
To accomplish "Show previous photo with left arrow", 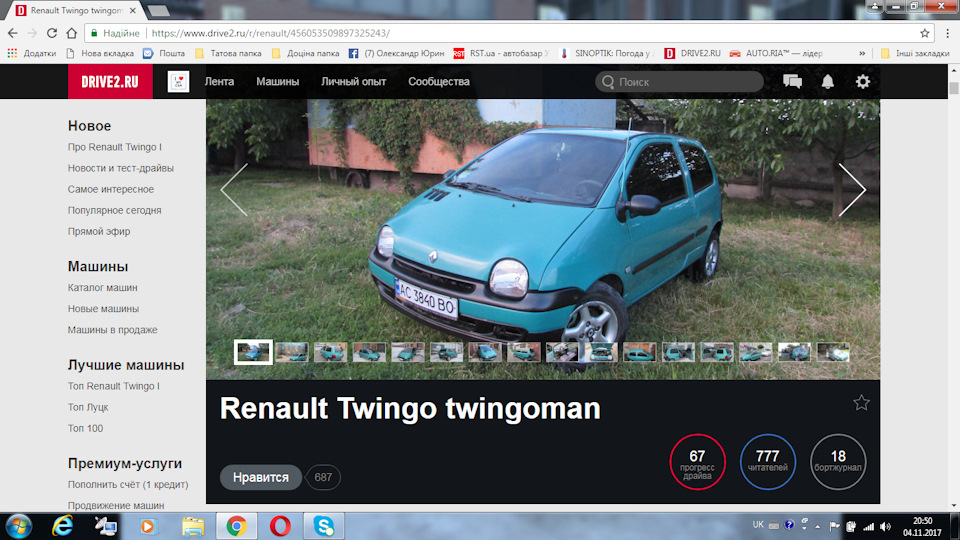I will pos(234,190).
